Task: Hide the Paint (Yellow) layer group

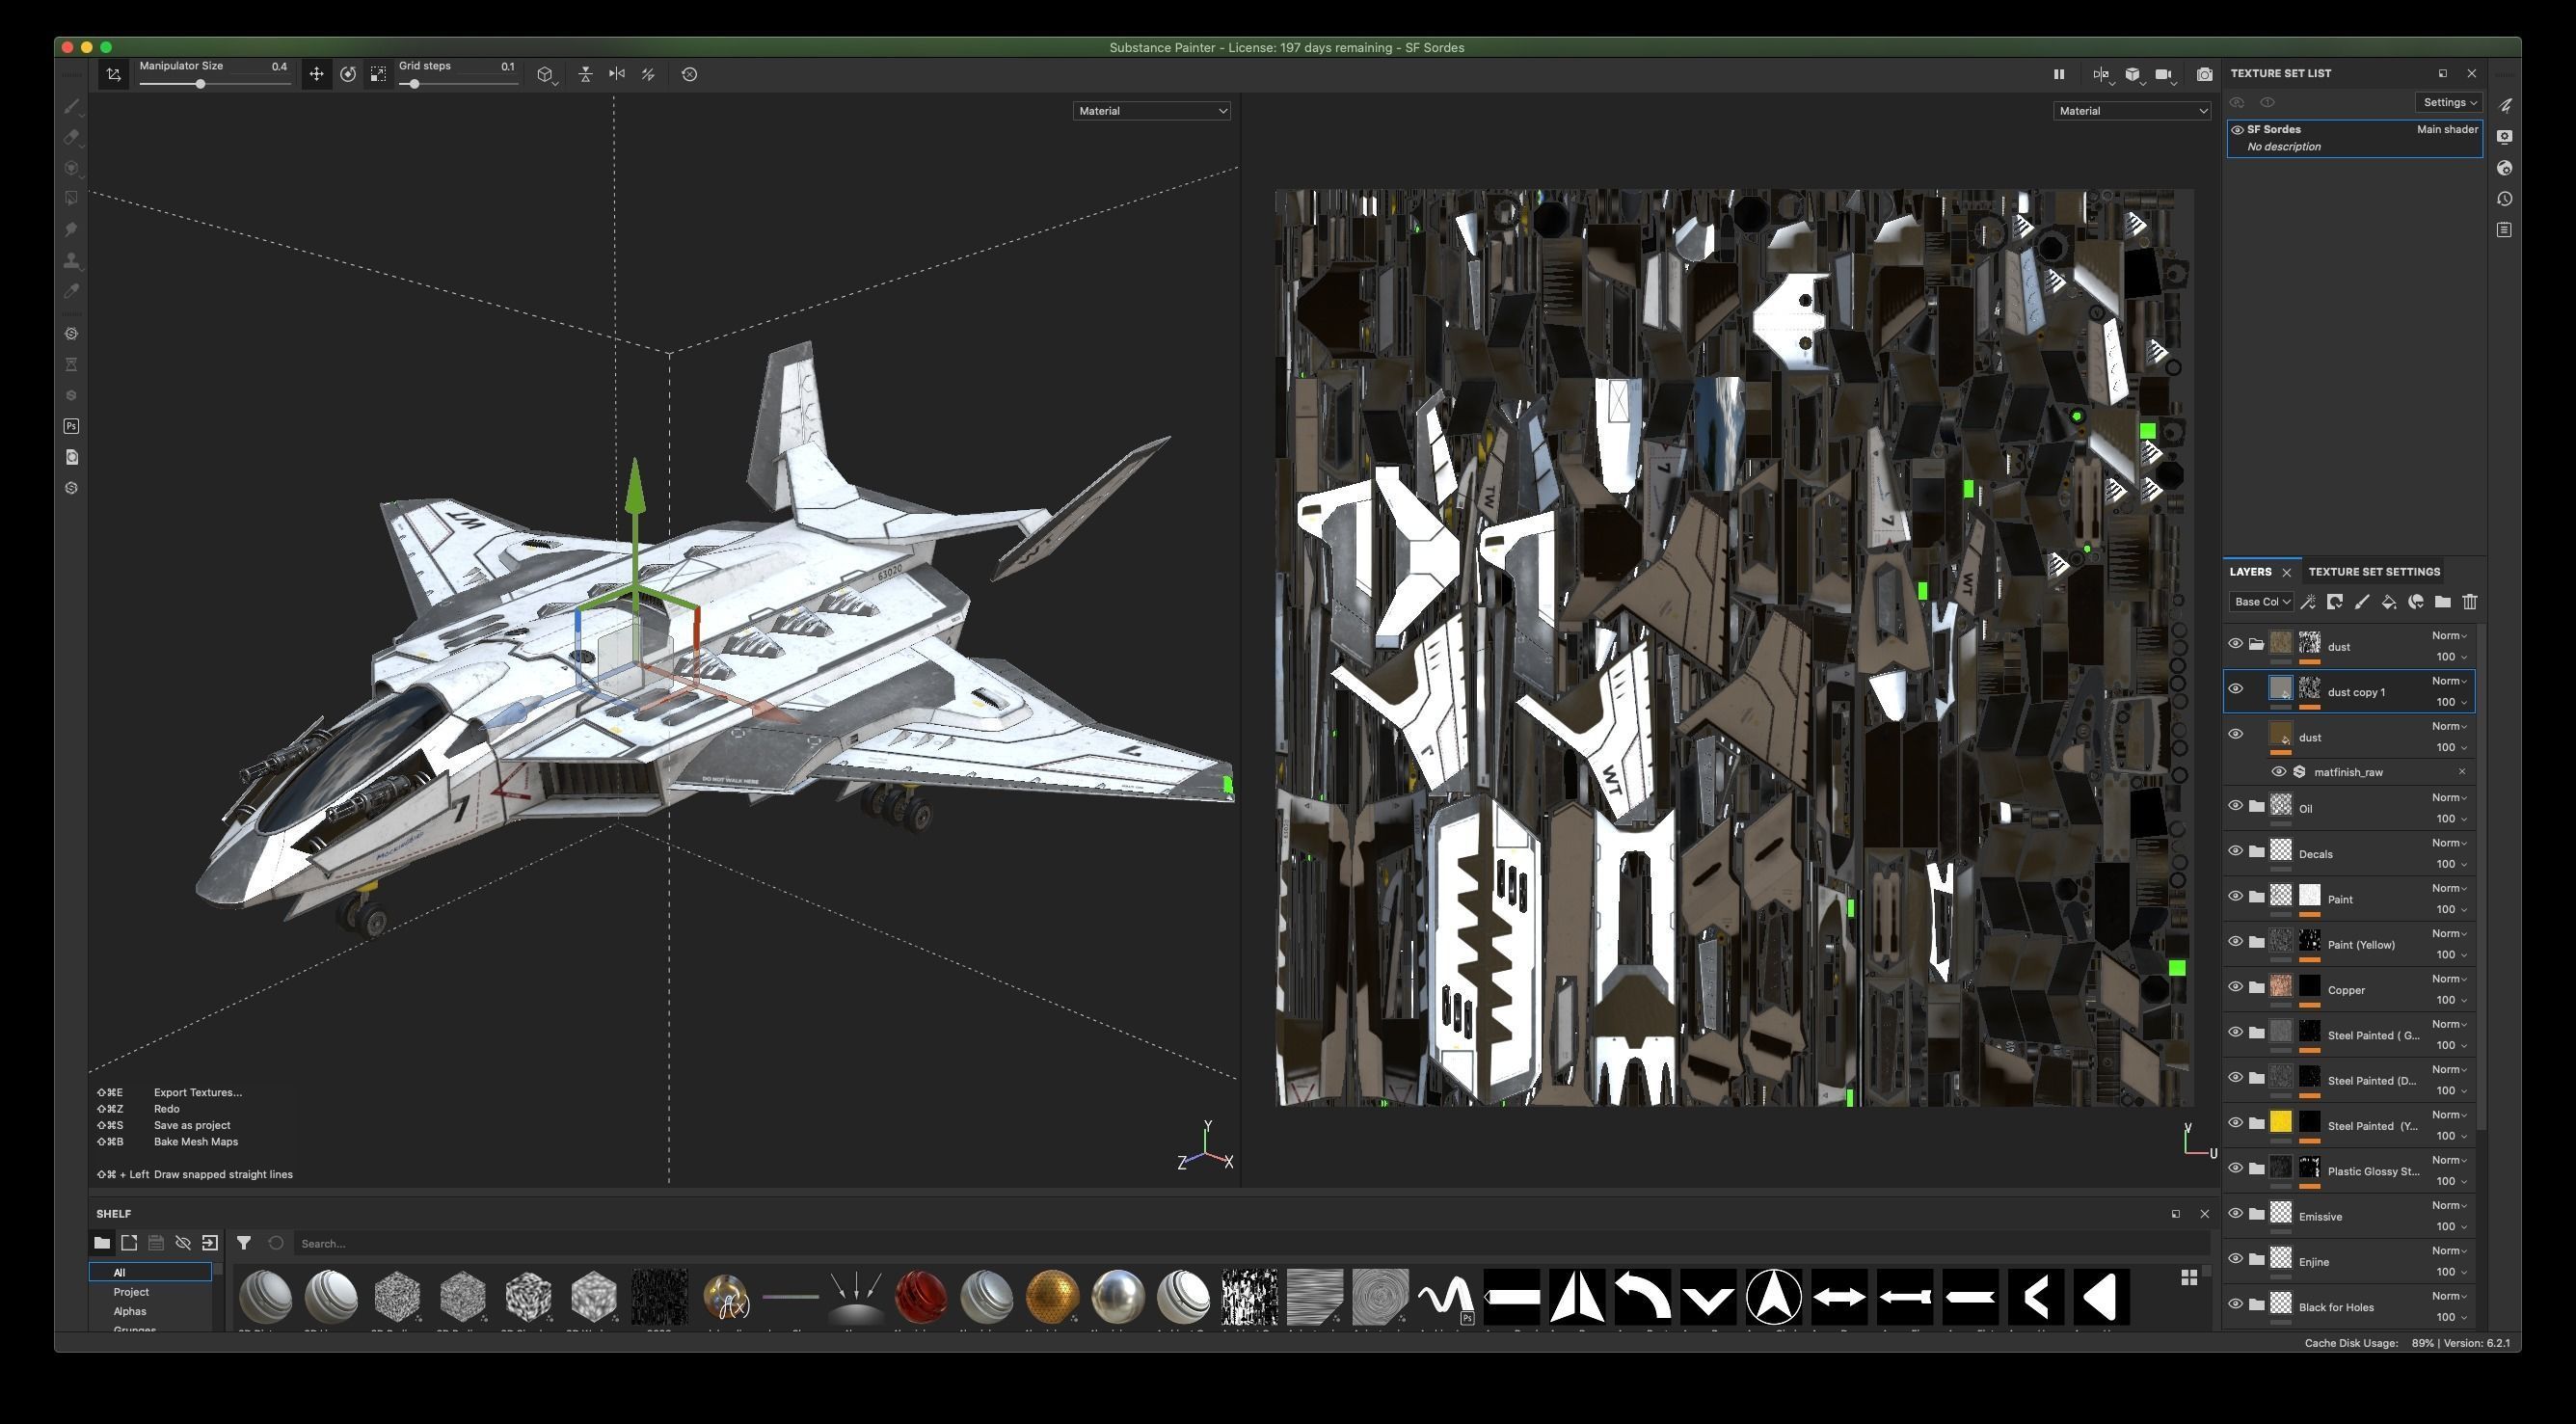Action: coord(2236,942)
